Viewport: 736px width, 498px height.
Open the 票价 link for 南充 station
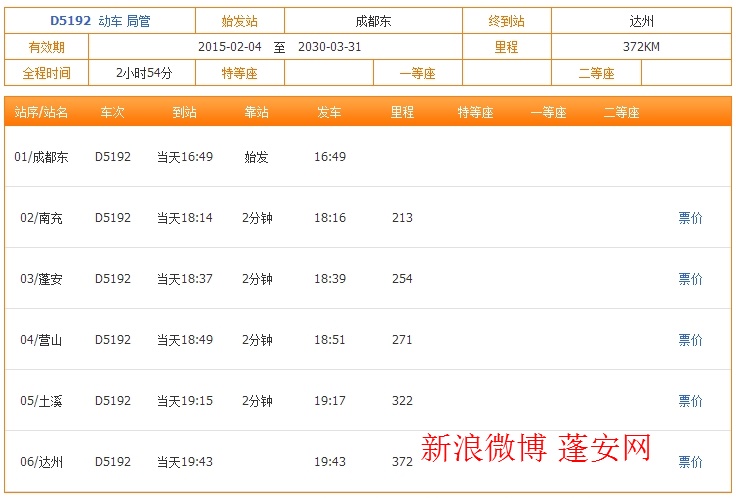tap(690, 218)
